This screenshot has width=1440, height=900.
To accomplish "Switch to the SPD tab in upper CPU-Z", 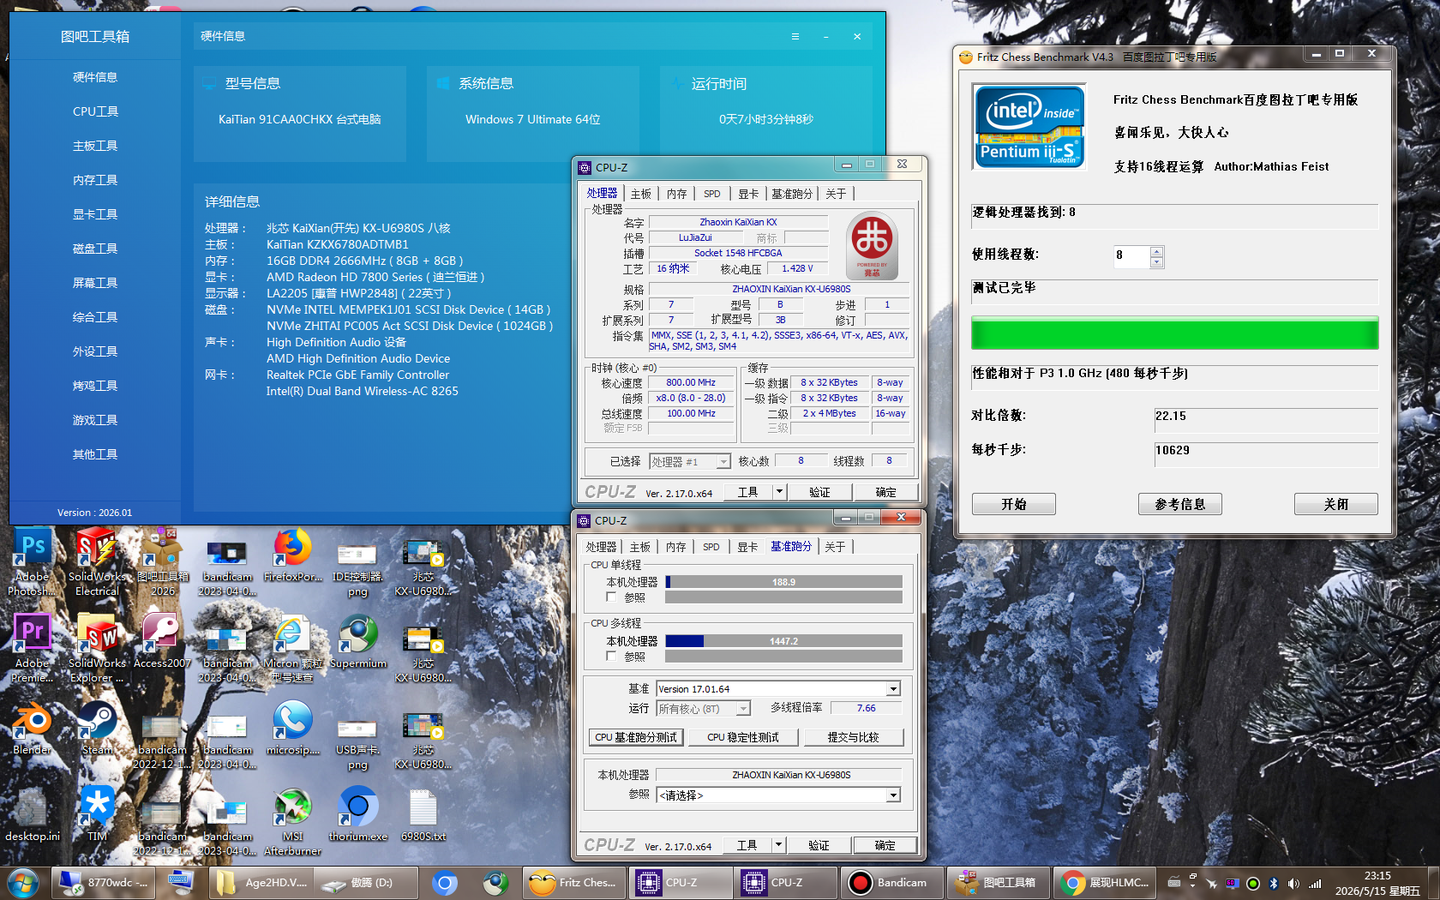I will (x=712, y=194).
